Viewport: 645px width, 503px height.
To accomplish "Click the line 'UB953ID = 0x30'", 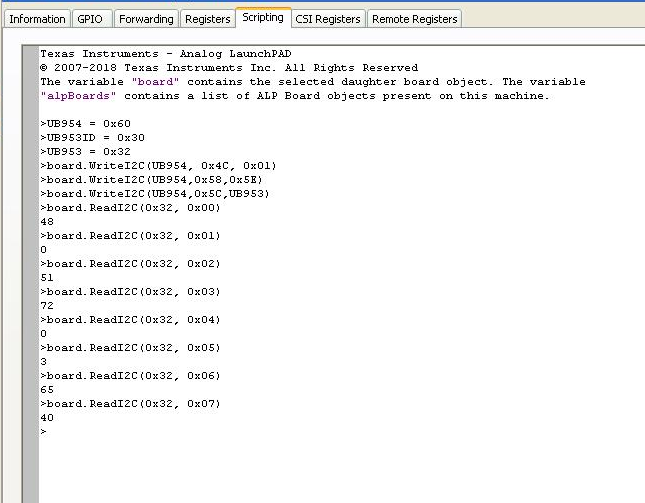I will click(x=93, y=138).
